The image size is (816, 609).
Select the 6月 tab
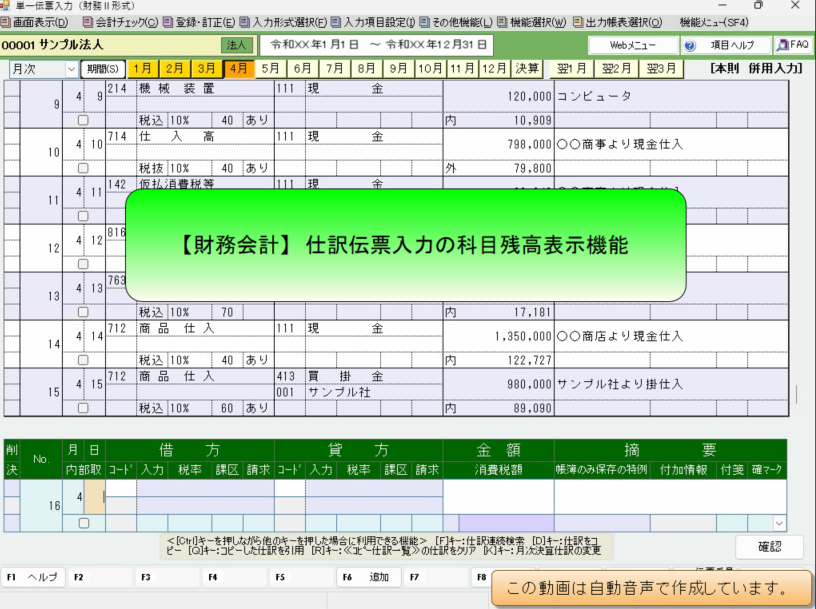click(302, 69)
